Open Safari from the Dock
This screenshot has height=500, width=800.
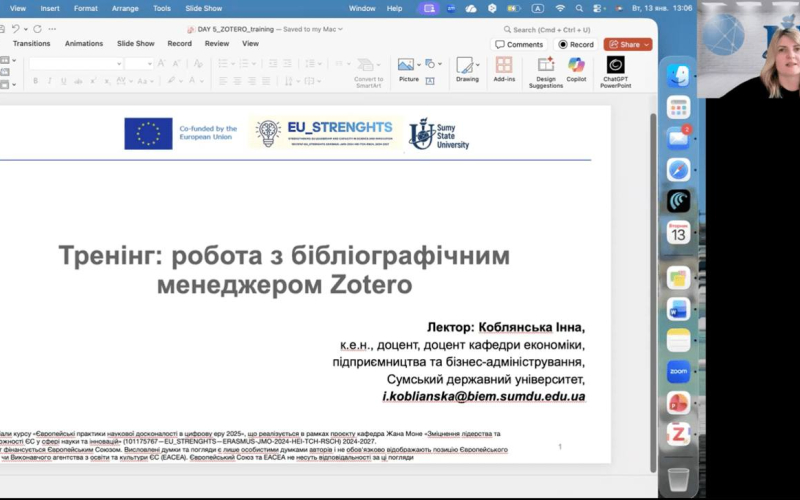pyautogui.click(x=678, y=170)
